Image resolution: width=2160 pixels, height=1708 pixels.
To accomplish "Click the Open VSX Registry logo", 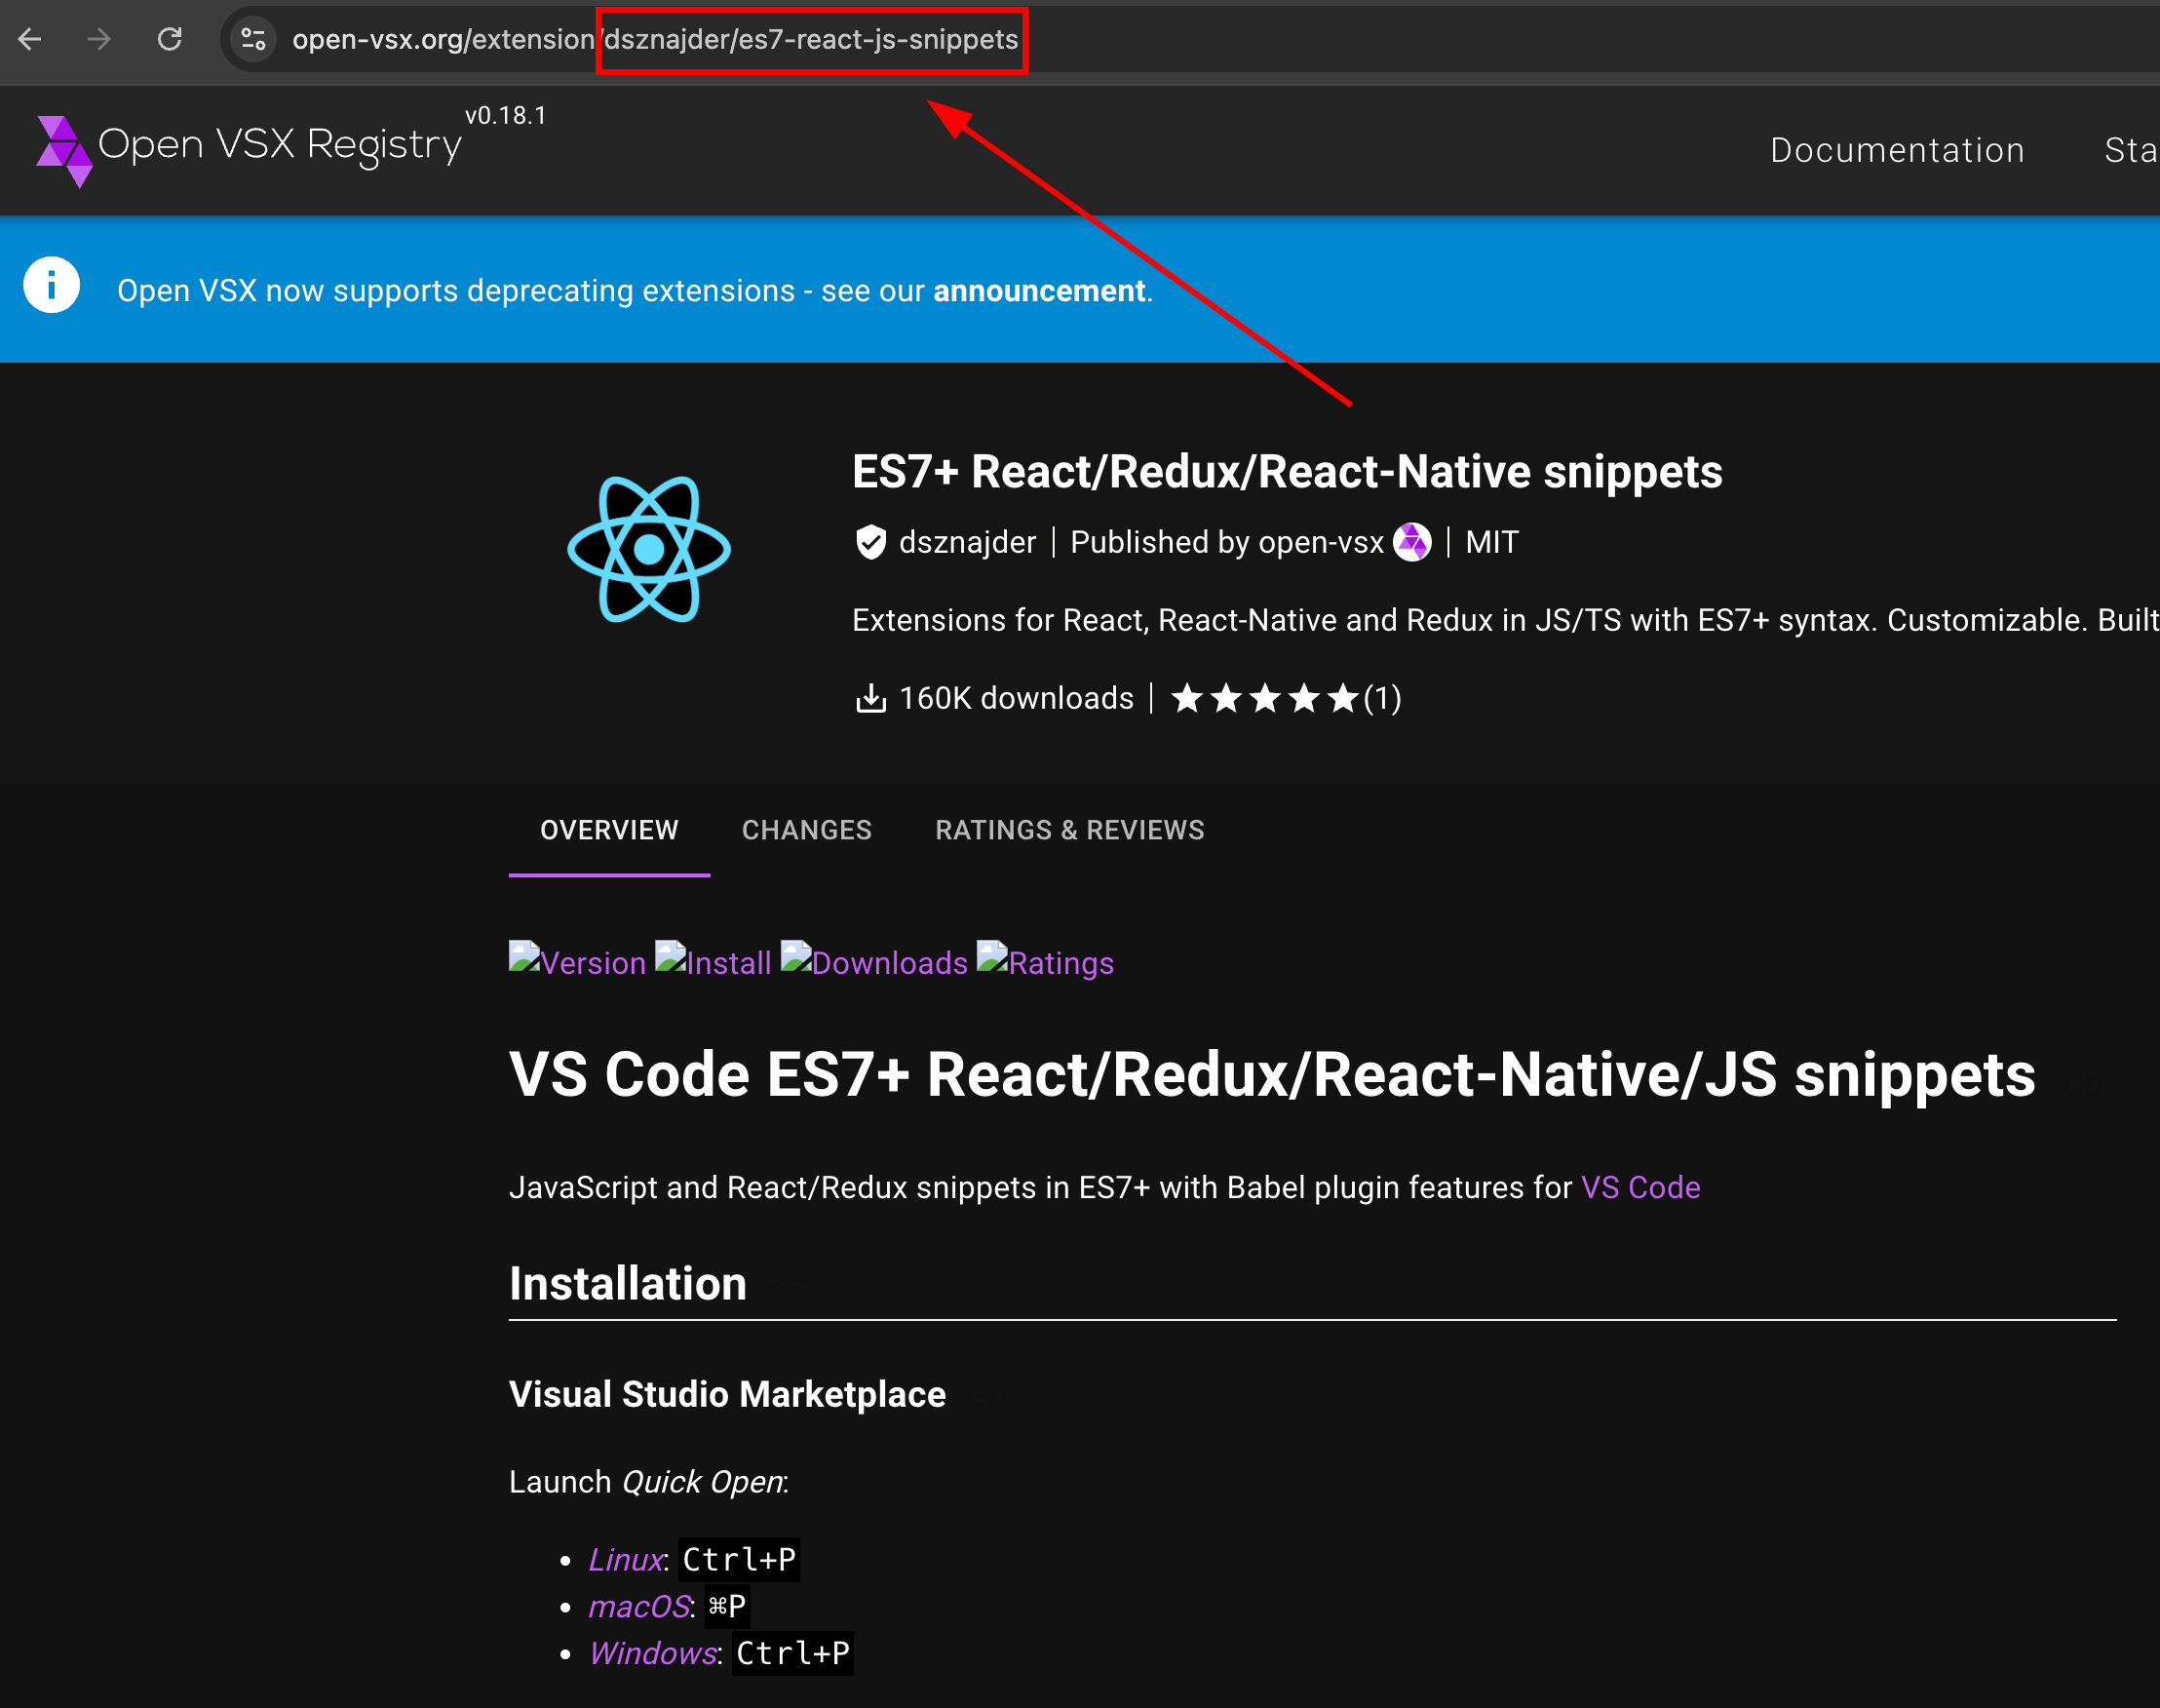I will pyautogui.click(x=249, y=149).
